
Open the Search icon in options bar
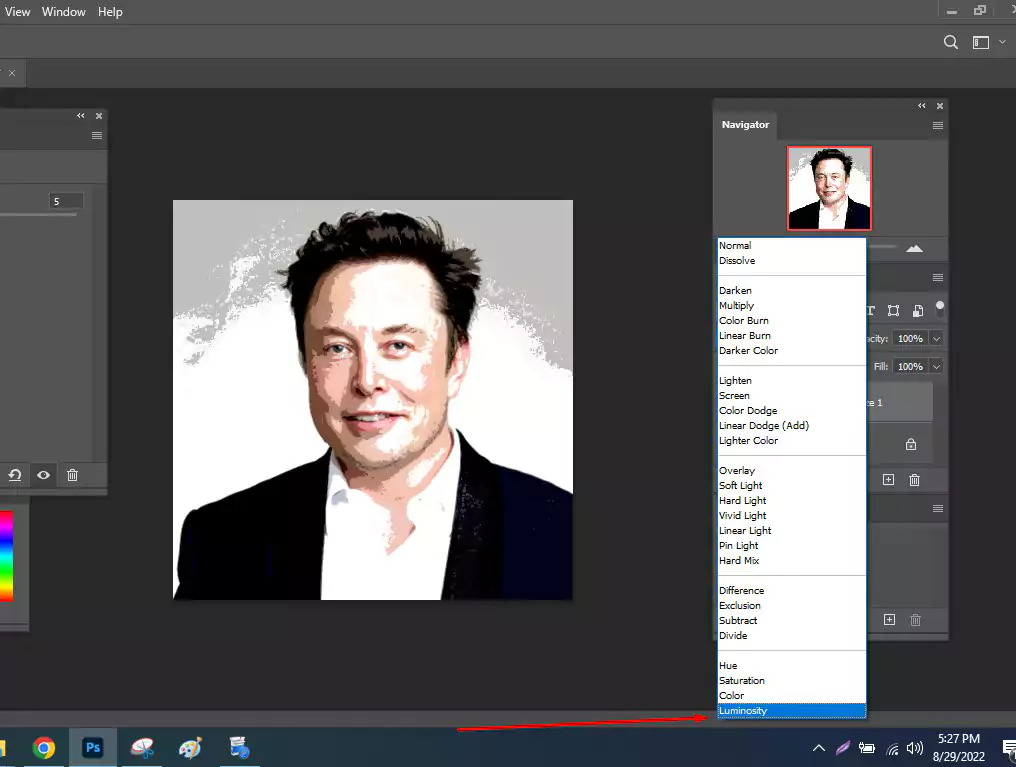(951, 43)
